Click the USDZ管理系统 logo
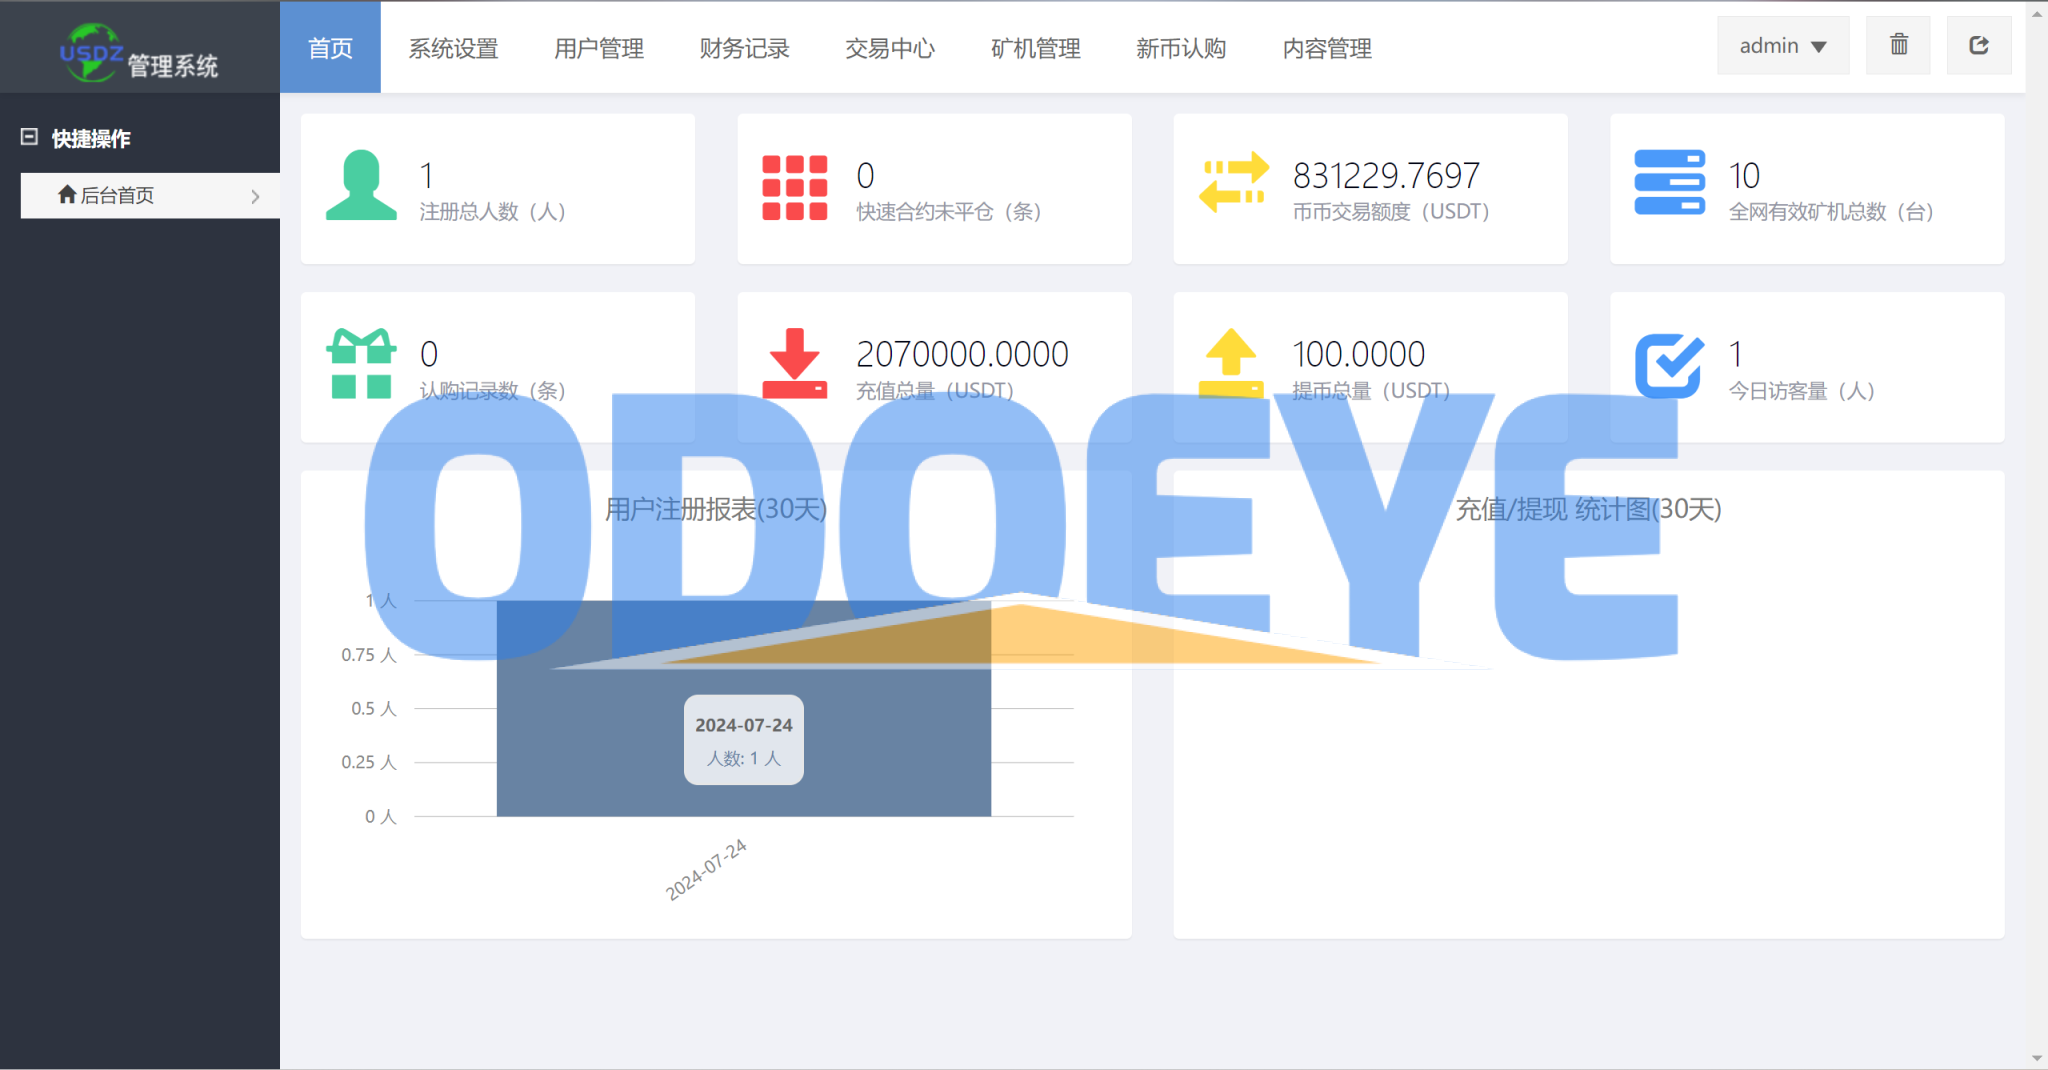The height and width of the screenshot is (1070, 2048). tap(139, 52)
